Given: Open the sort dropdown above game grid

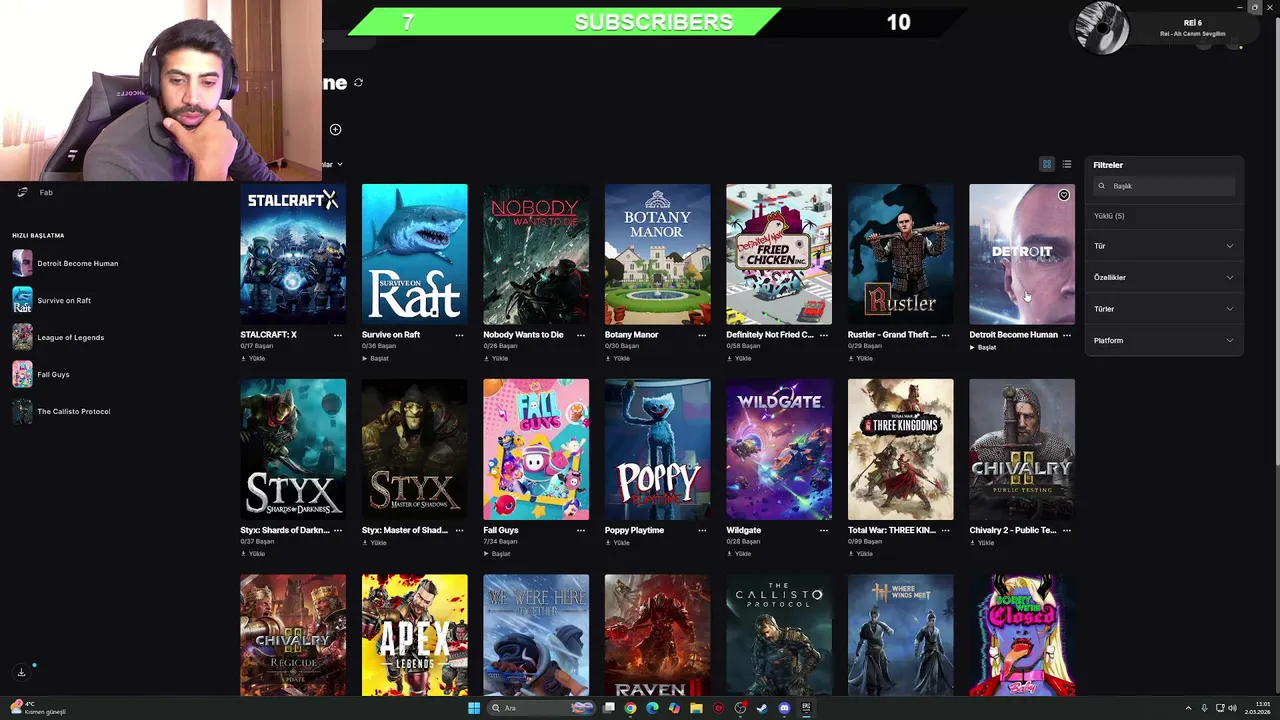Looking at the screenshot, I should [333, 164].
